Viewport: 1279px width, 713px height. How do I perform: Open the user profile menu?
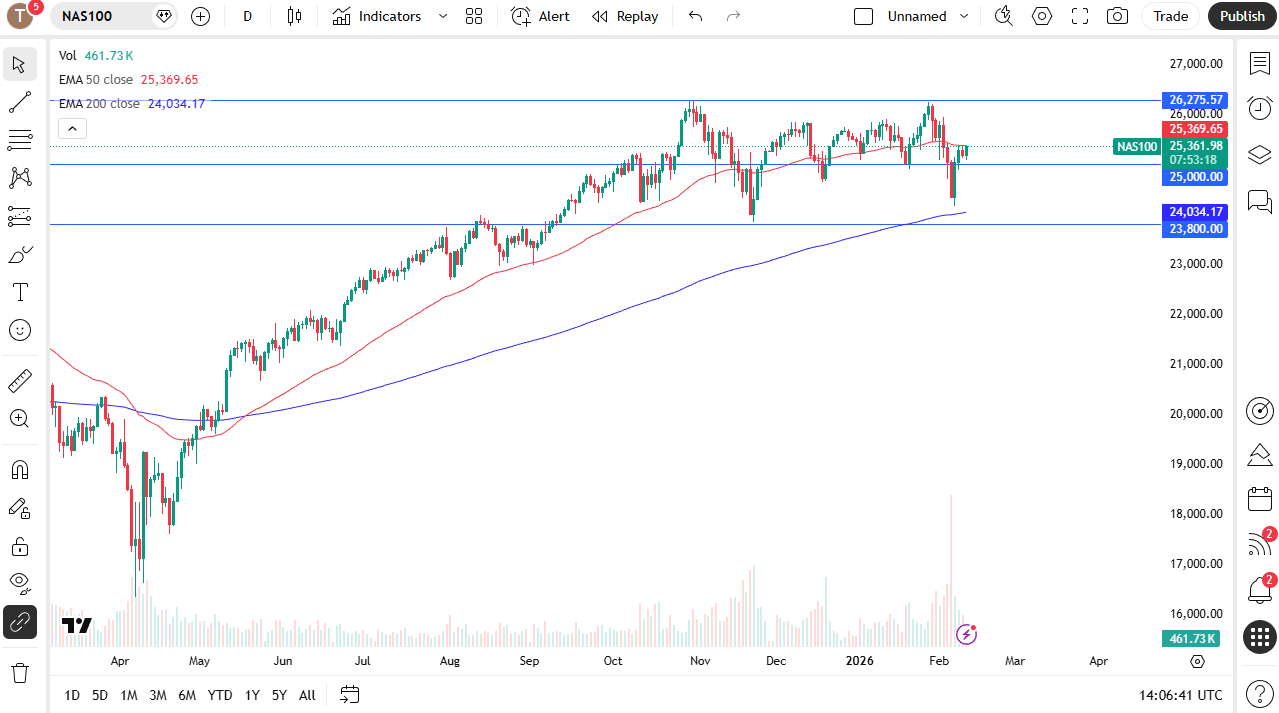tap(21, 16)
